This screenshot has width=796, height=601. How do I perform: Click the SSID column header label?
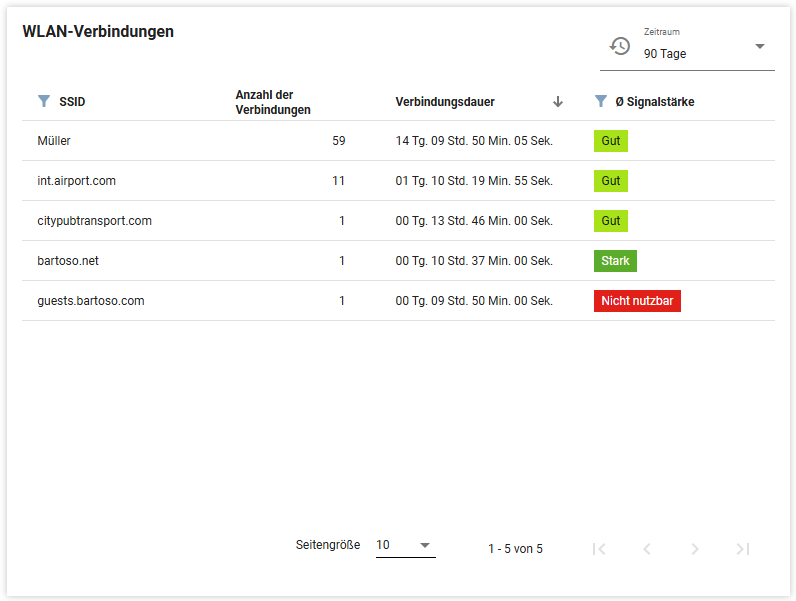point(72,102)
